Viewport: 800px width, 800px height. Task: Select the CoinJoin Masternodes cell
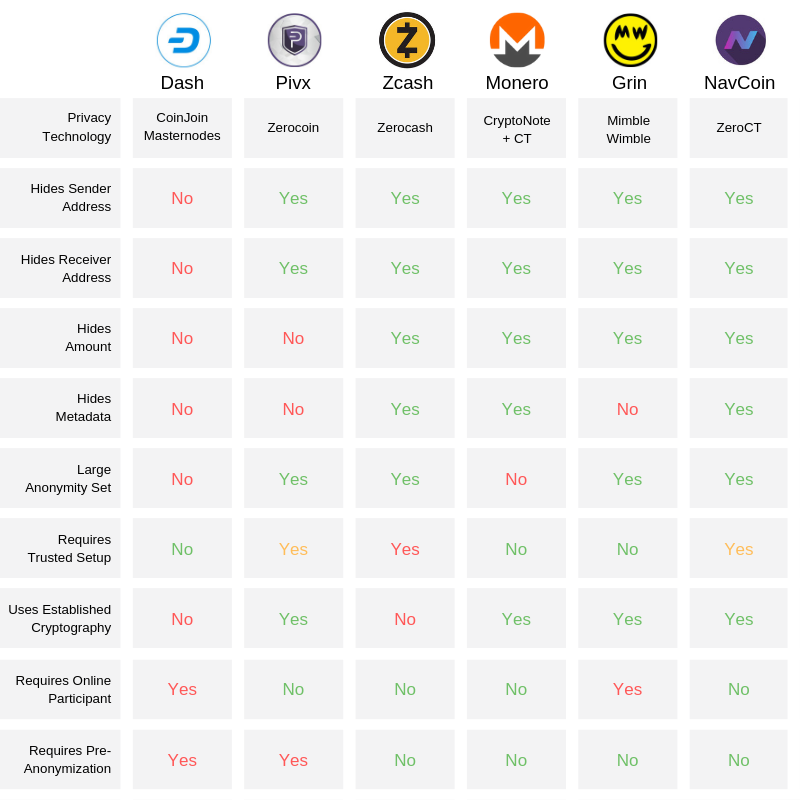tap(182, 127)
